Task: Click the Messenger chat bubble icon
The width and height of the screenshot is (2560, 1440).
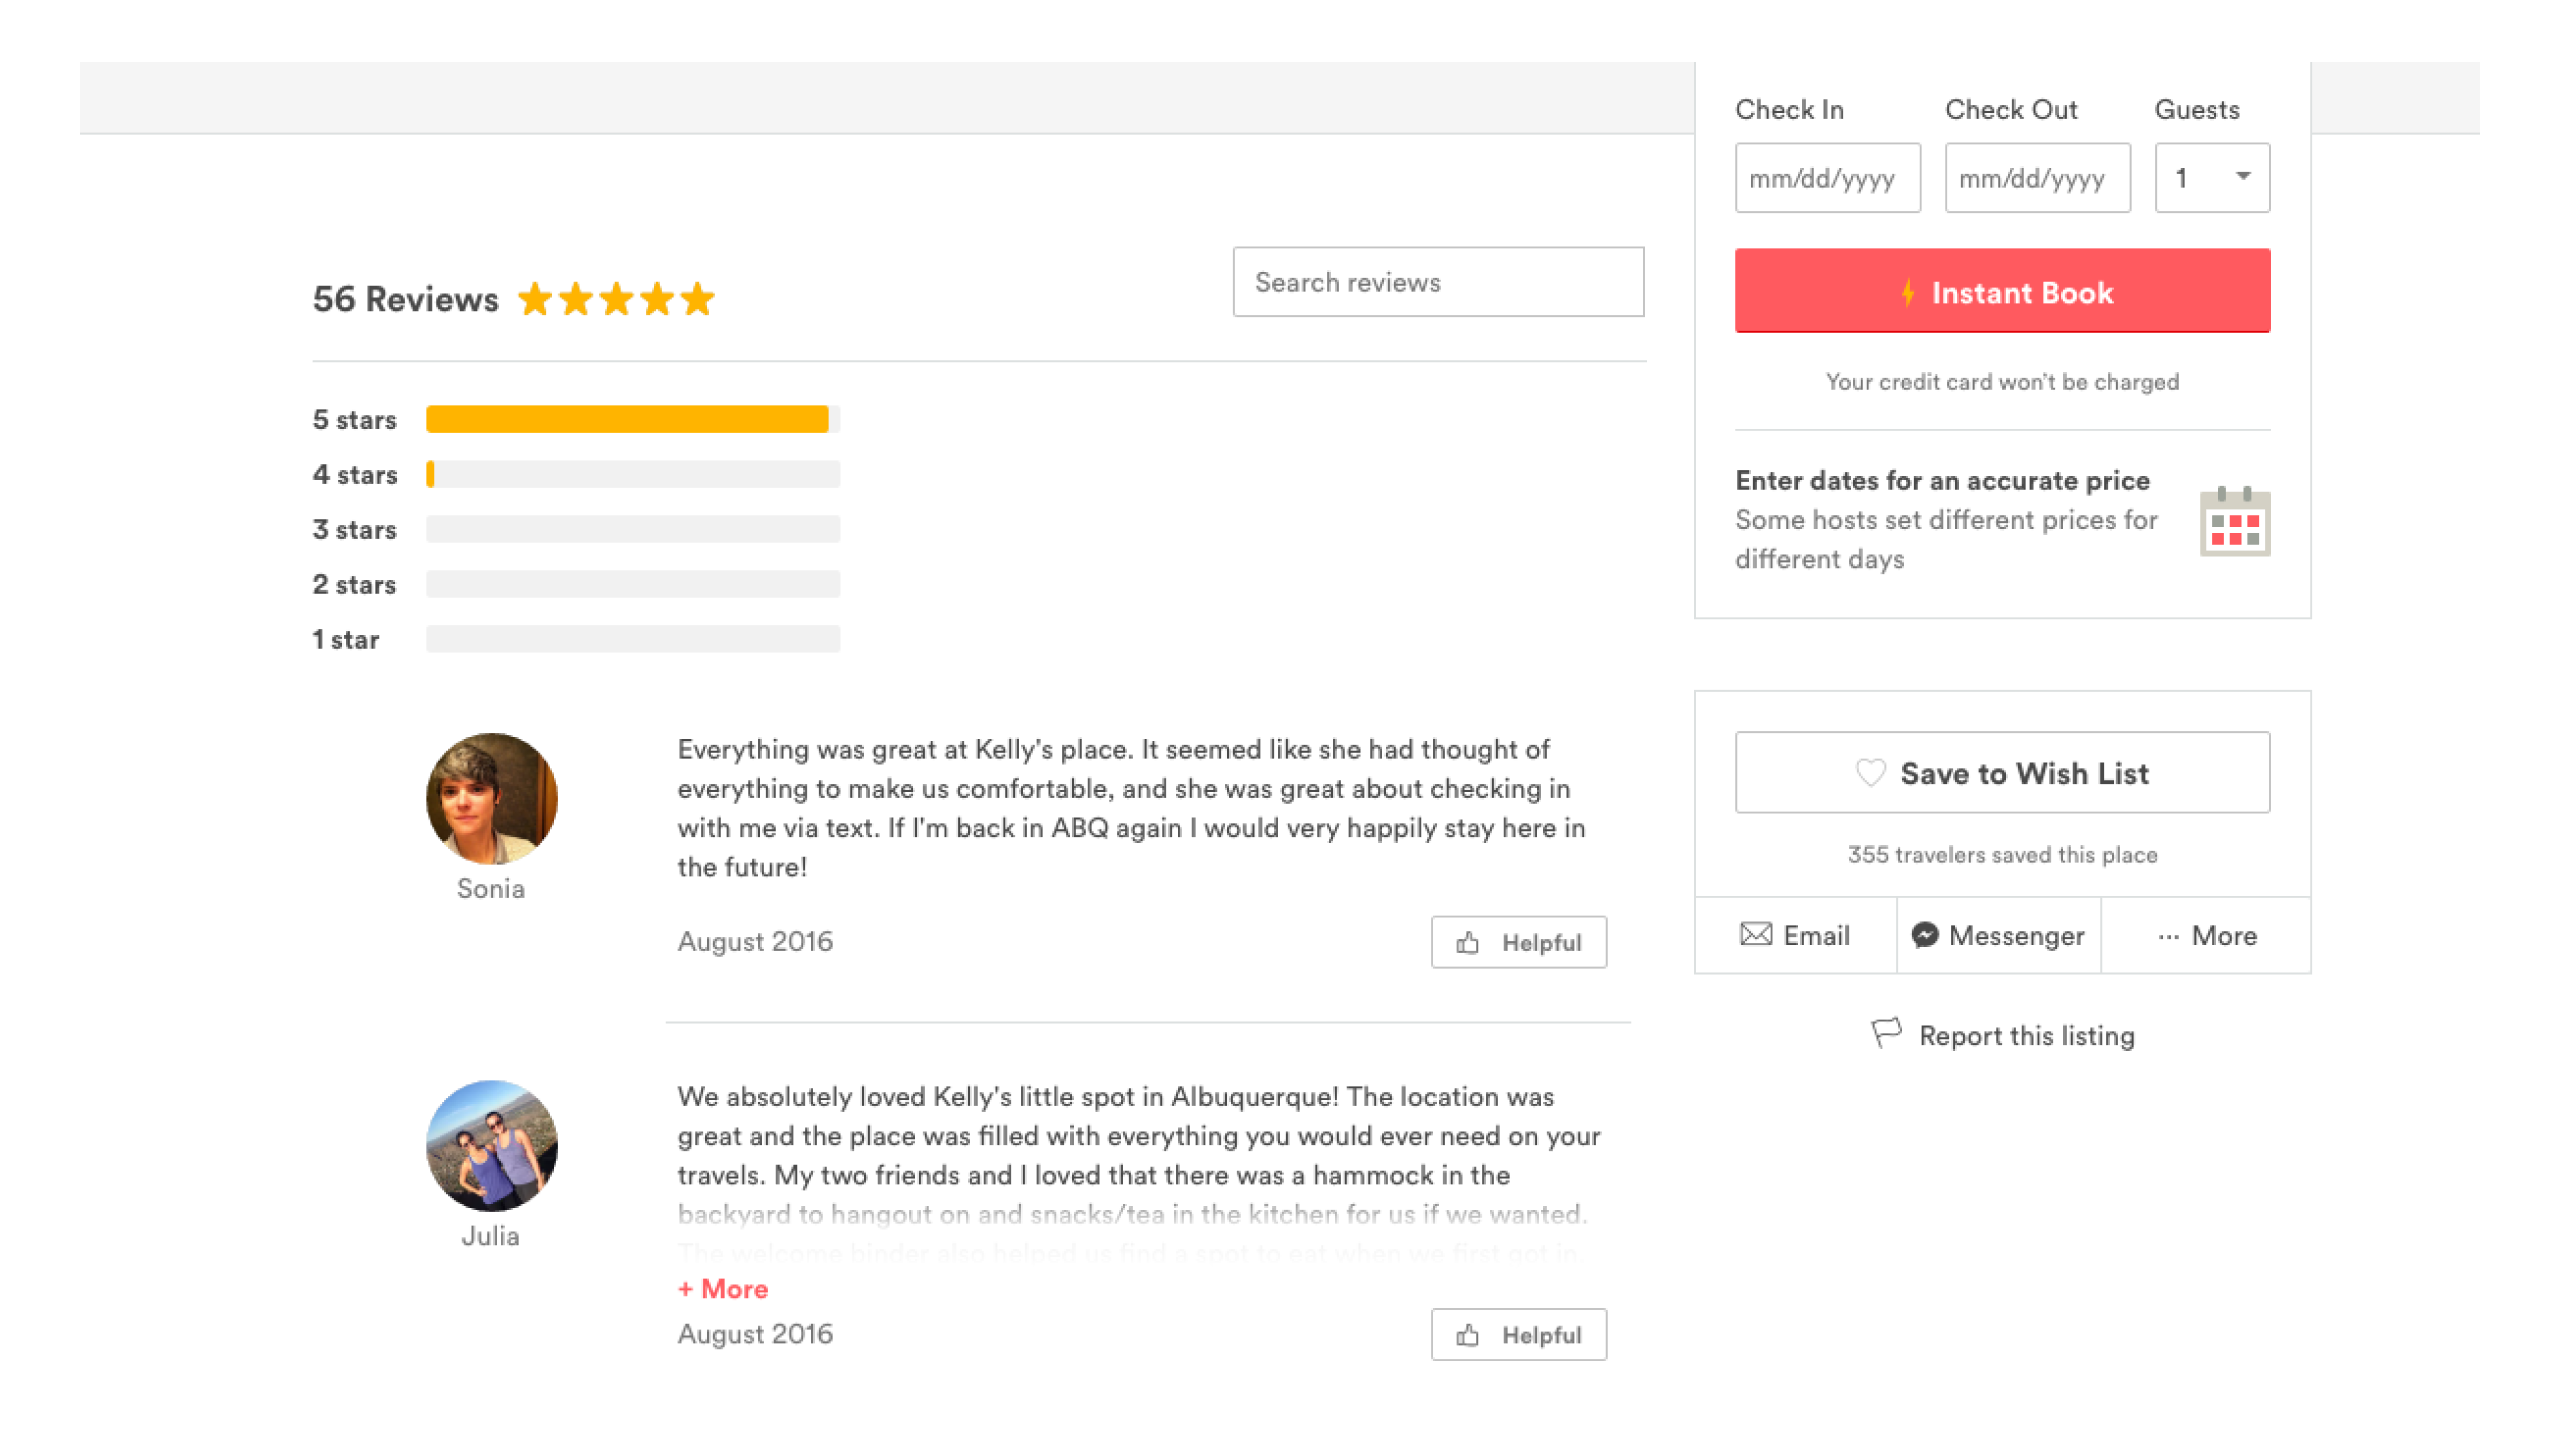Action: pos(1924,935)
